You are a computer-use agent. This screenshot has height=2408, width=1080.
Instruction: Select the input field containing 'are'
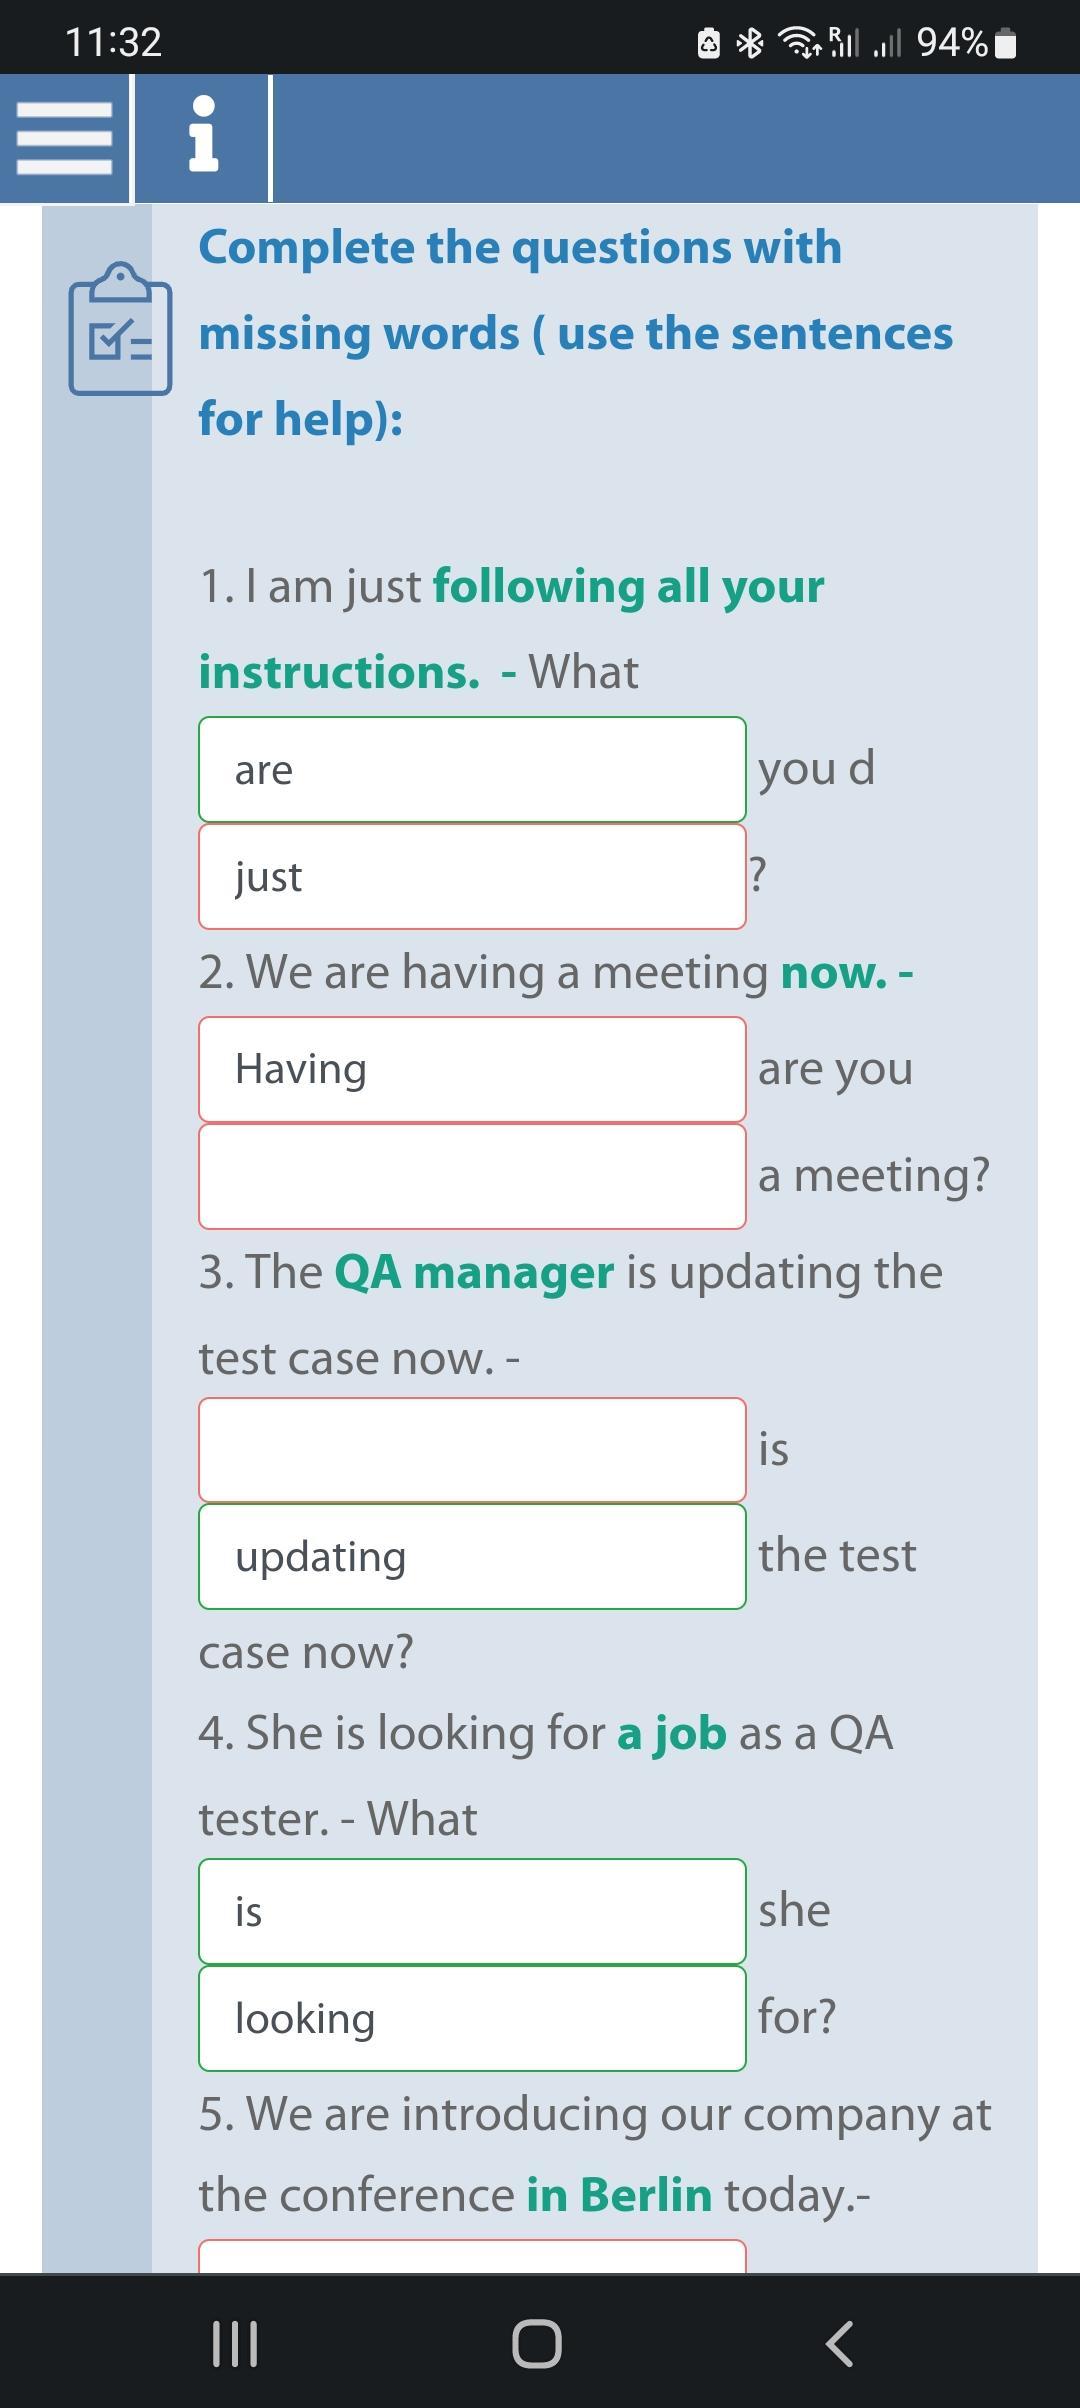click(x=472, y=770)
